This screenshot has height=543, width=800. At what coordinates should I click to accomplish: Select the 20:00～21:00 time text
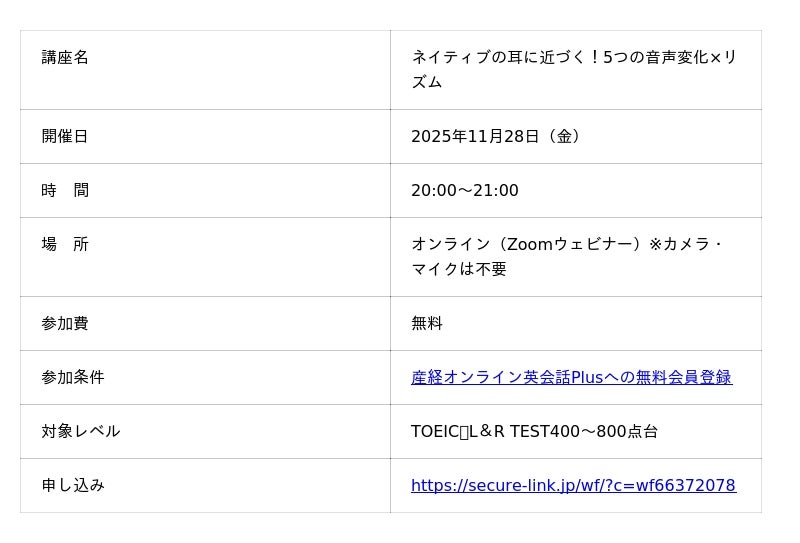point(465,190)
